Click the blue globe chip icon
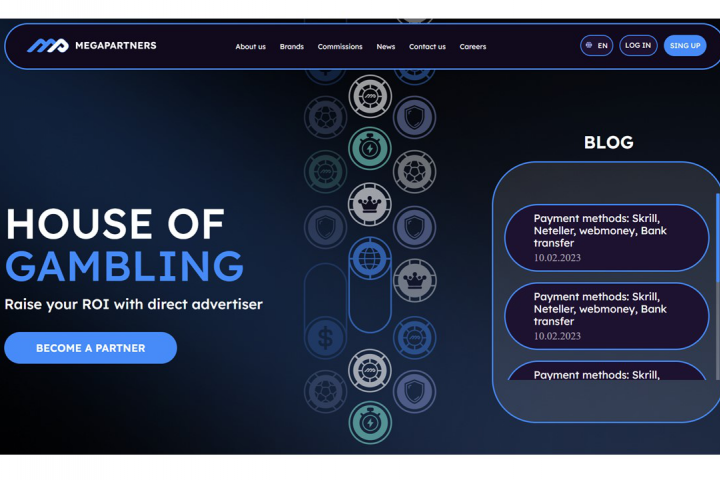Viewport: 720px width, 480px height. point(370,258)
